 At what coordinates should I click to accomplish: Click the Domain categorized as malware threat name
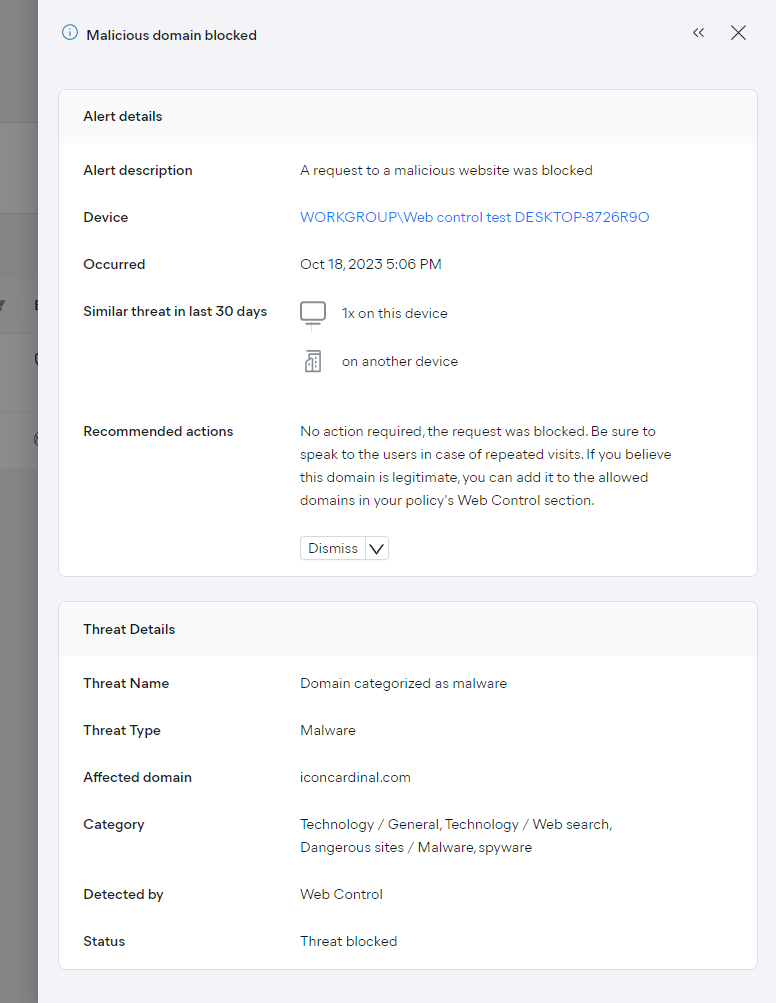coord(403,683)
